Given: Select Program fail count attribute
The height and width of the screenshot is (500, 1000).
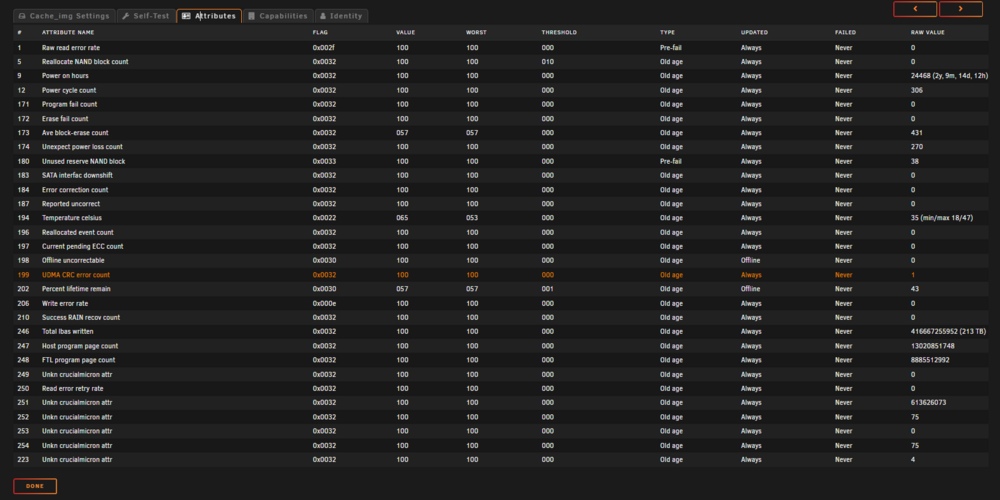Looking at the screenshot, I should coord(501,105).
